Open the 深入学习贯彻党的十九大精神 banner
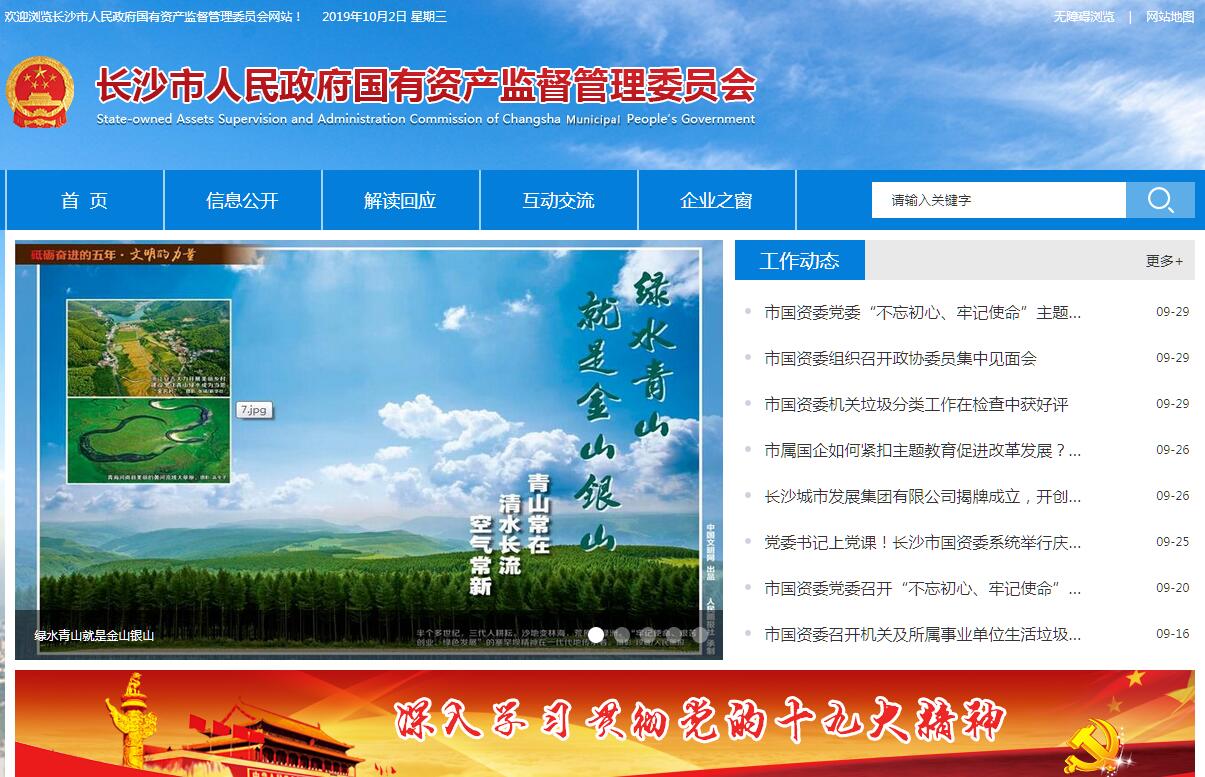Screen dimensions: 1205x777 [604, 723]
